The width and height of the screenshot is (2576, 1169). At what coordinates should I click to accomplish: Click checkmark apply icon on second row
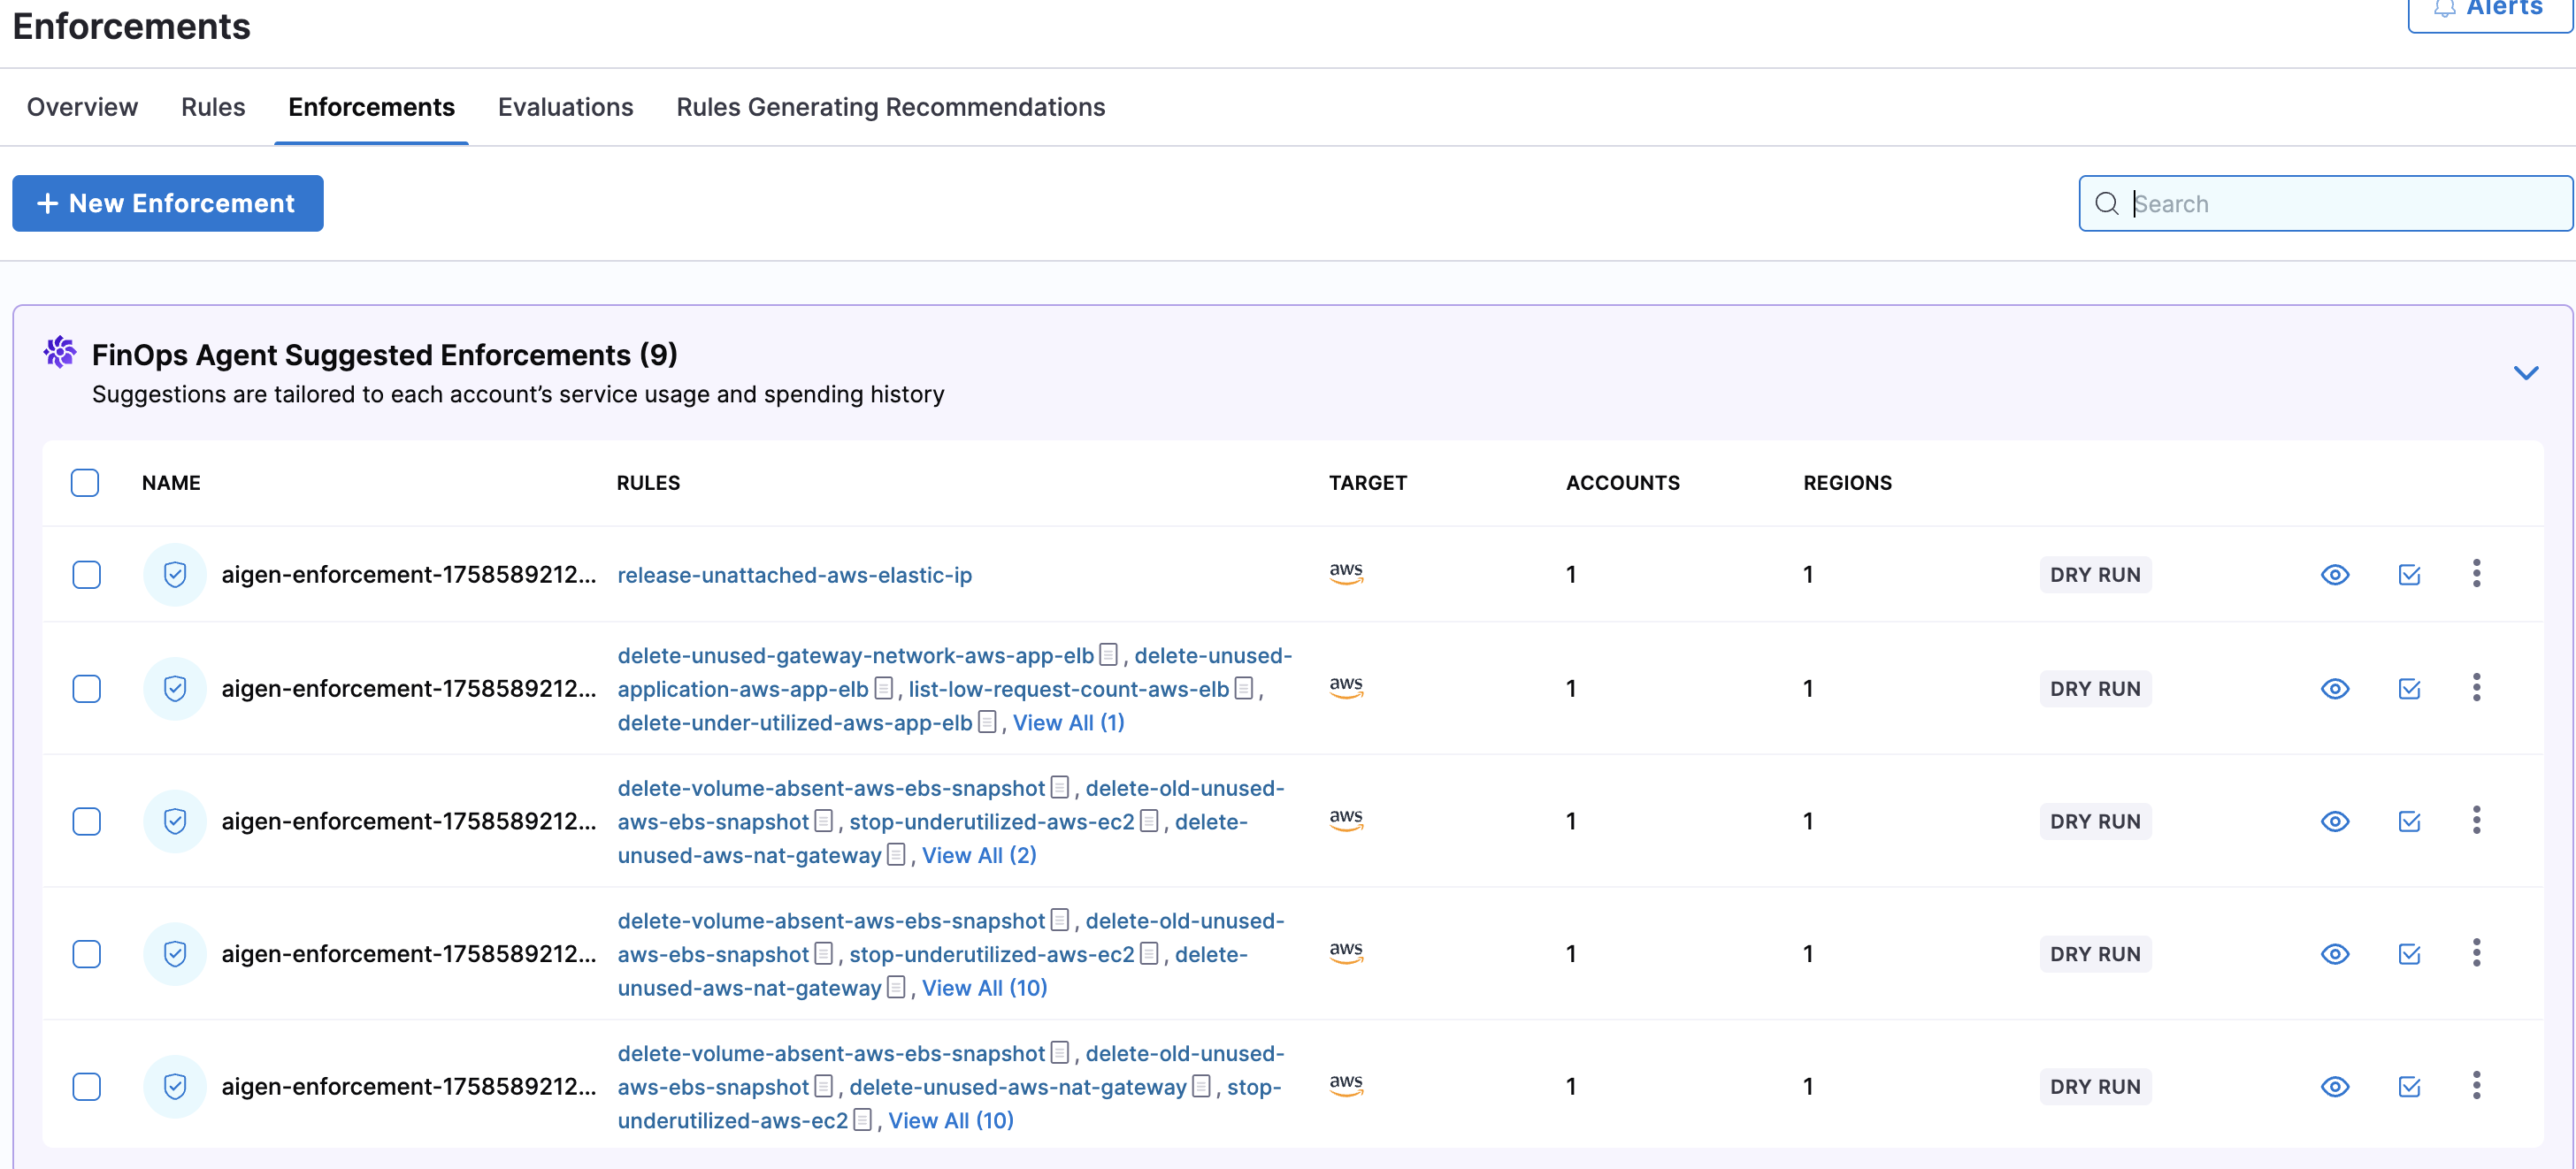[x=2408, y=689]
